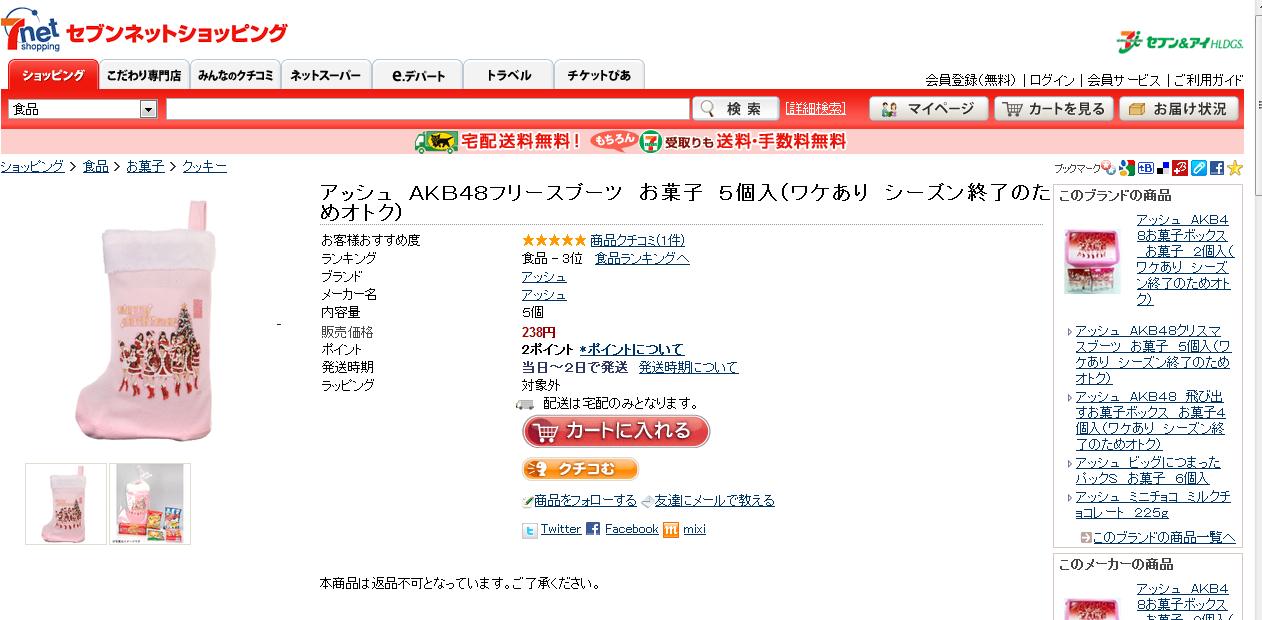Click the red Buzzurl bookmark icon

(1180, 168)
